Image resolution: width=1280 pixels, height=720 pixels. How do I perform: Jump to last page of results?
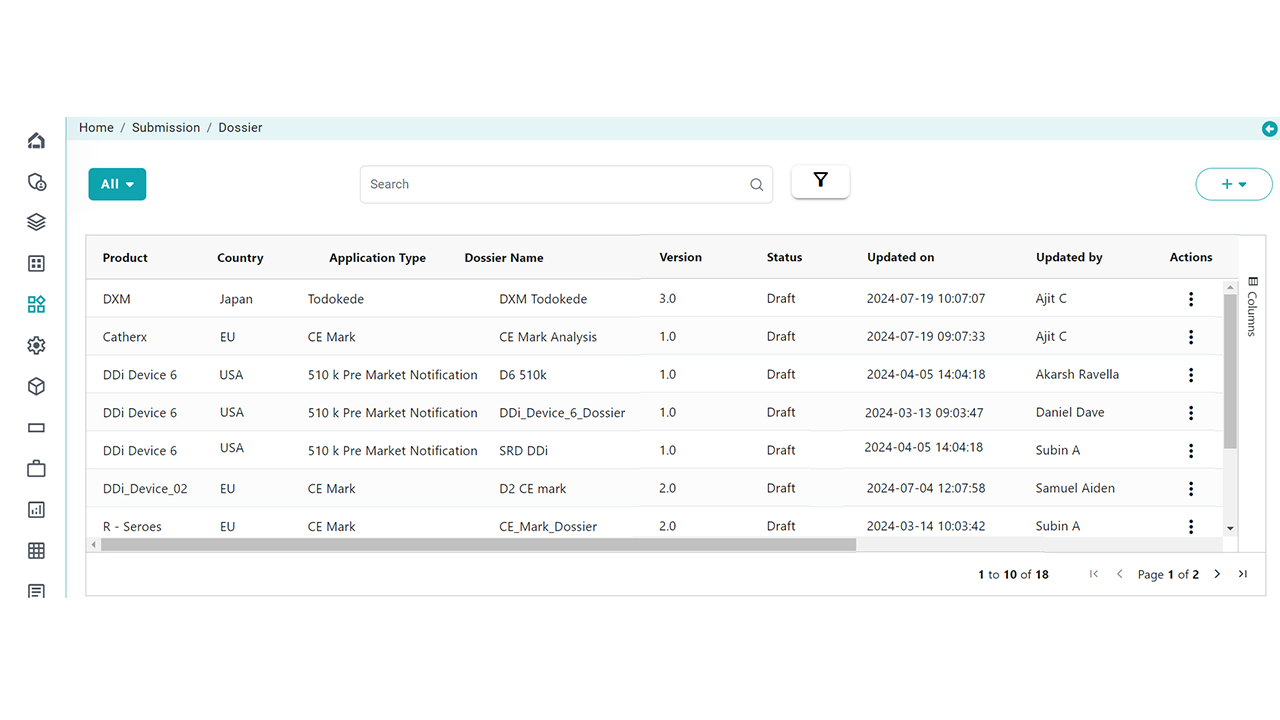[x=1242, y=574]
